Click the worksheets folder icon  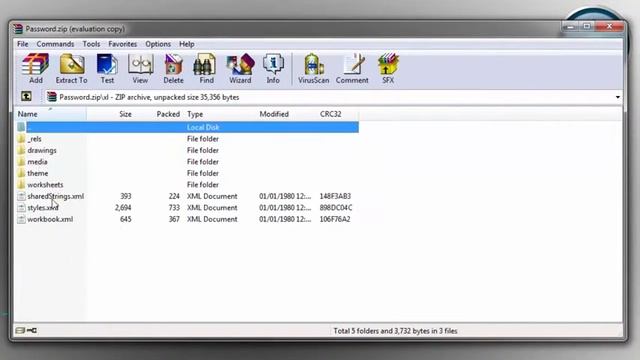[21, 184]
